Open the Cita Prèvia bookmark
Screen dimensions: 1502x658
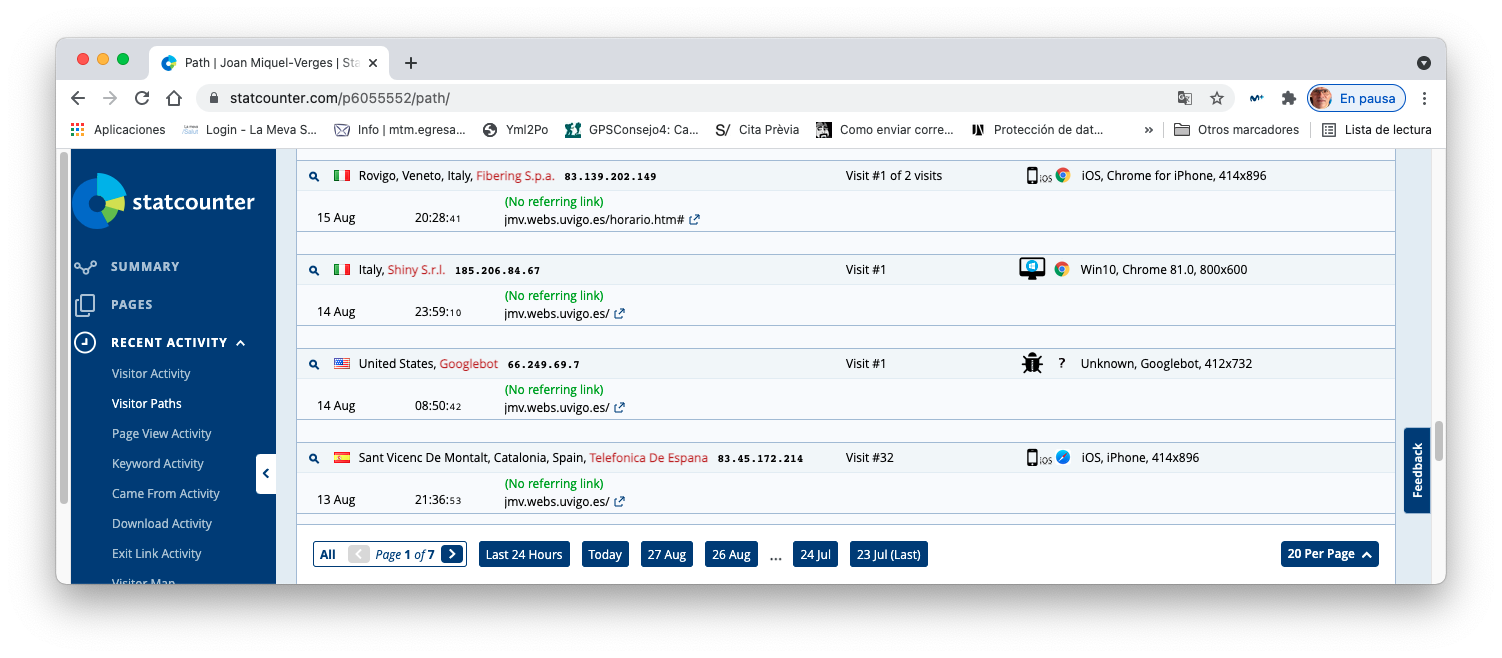[x=757, y=130]
